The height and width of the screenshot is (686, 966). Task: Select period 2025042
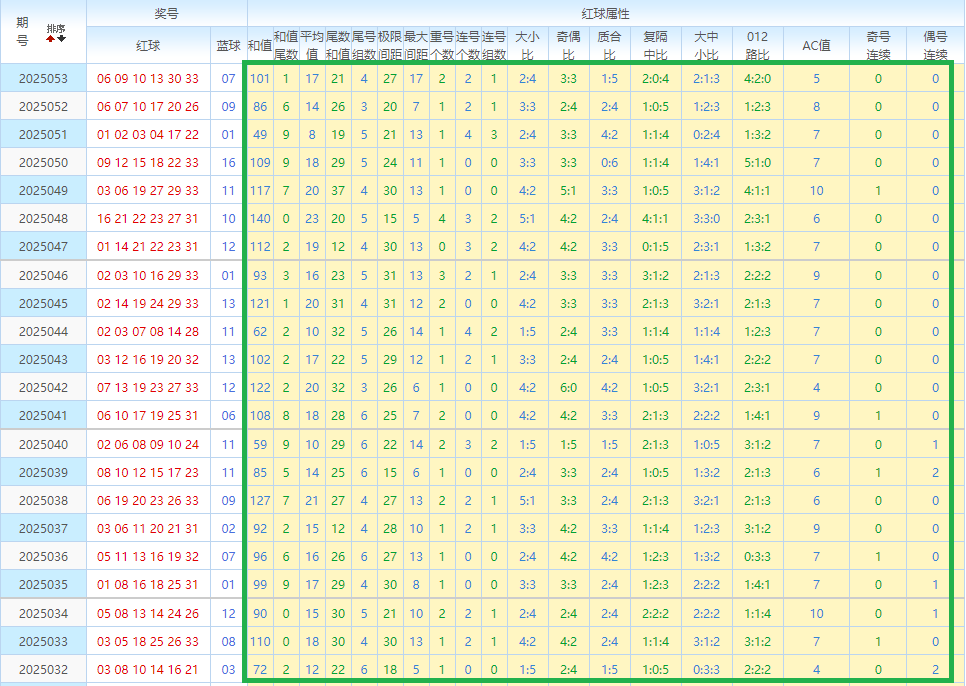[43, 387]
